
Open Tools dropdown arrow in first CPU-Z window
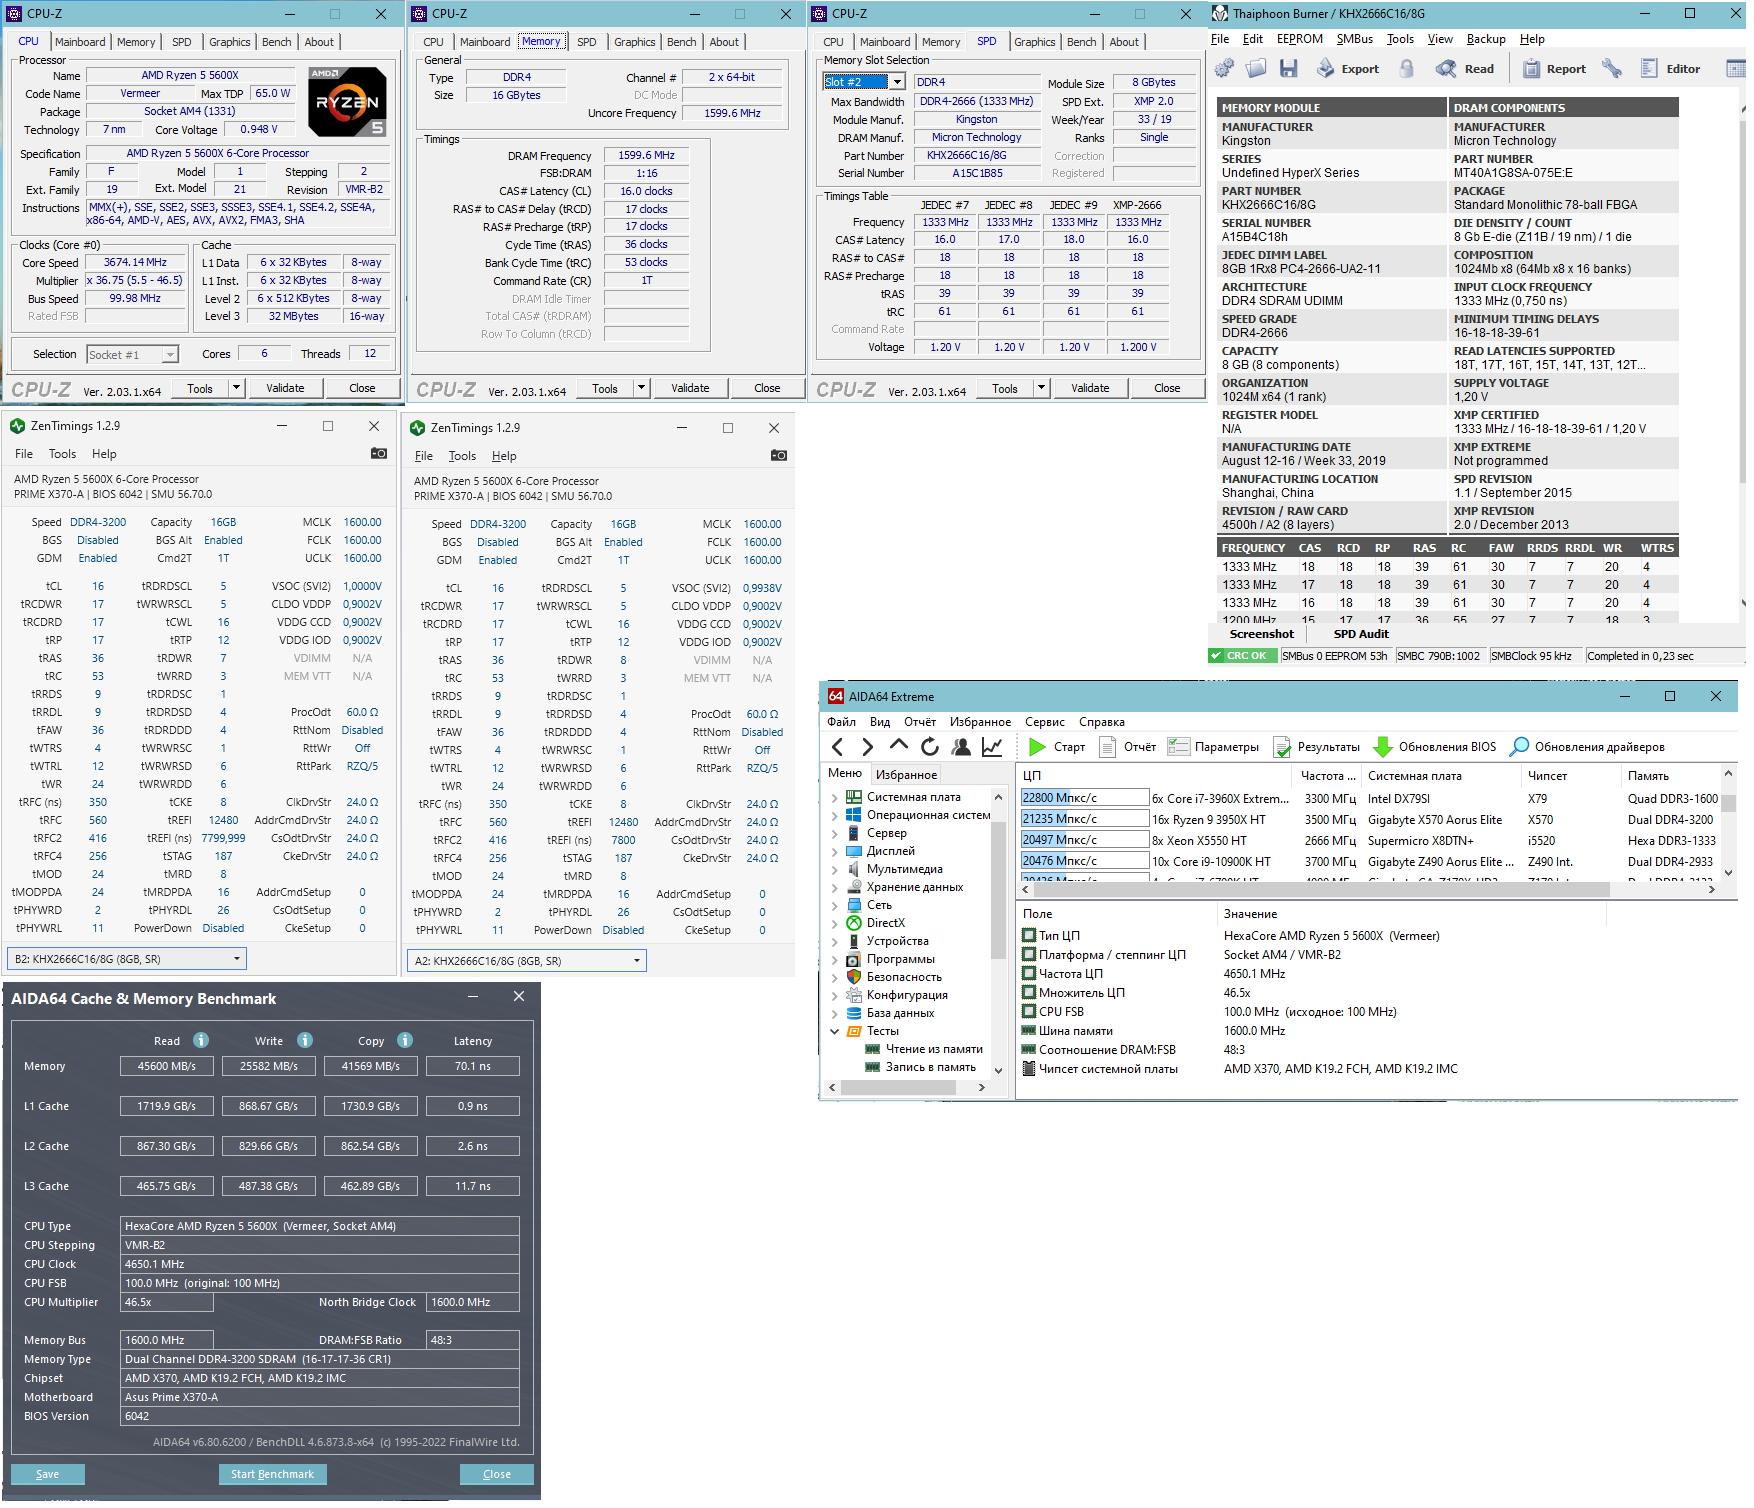237,388
